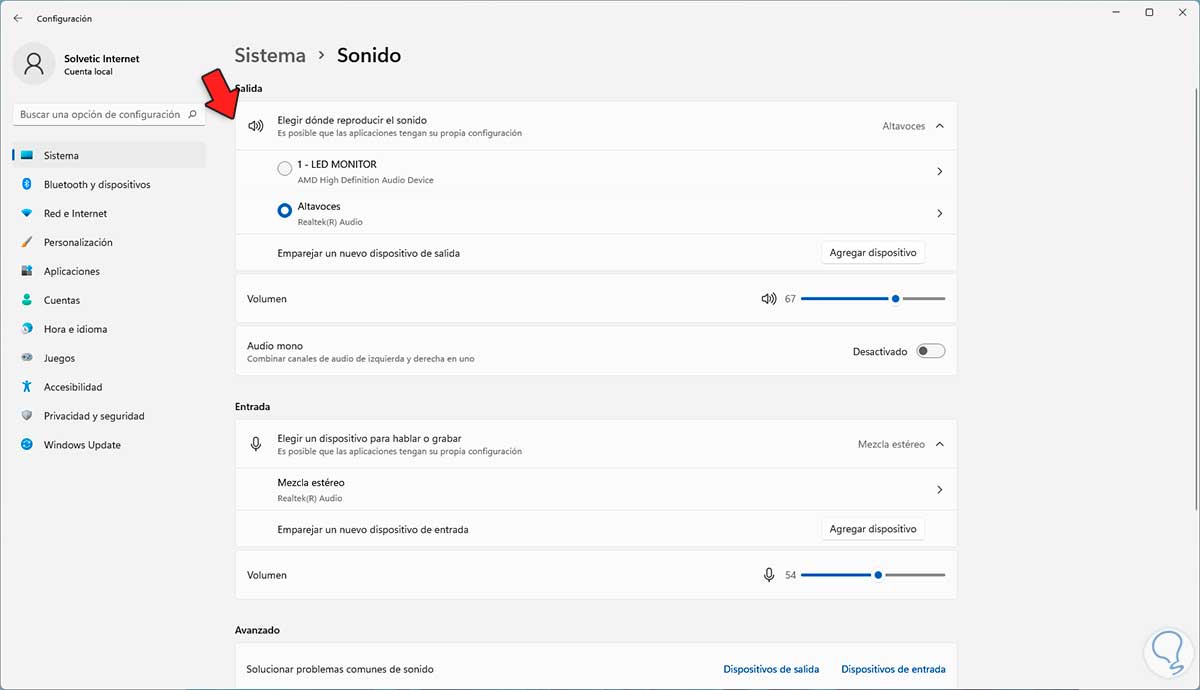Click Agregar dispositivo for output devices
Screen dimensions: 1200x690
point(872,253)
